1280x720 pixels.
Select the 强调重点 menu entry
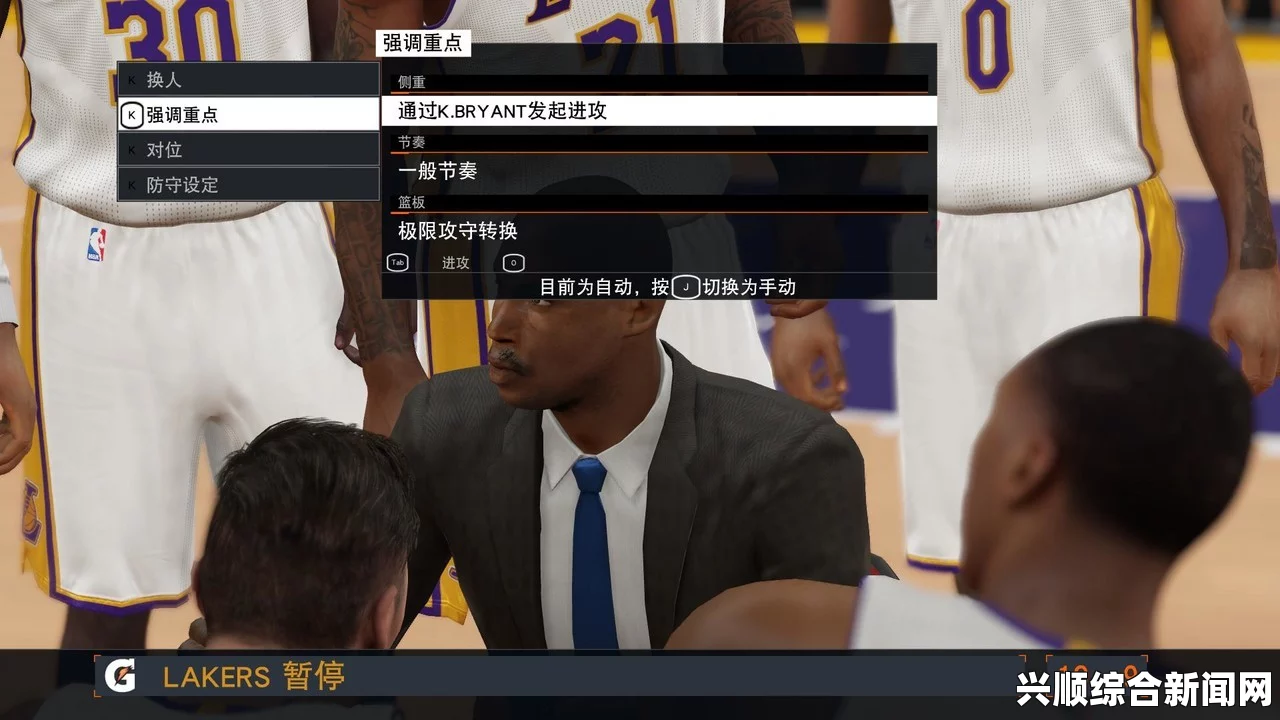(248, 114)
